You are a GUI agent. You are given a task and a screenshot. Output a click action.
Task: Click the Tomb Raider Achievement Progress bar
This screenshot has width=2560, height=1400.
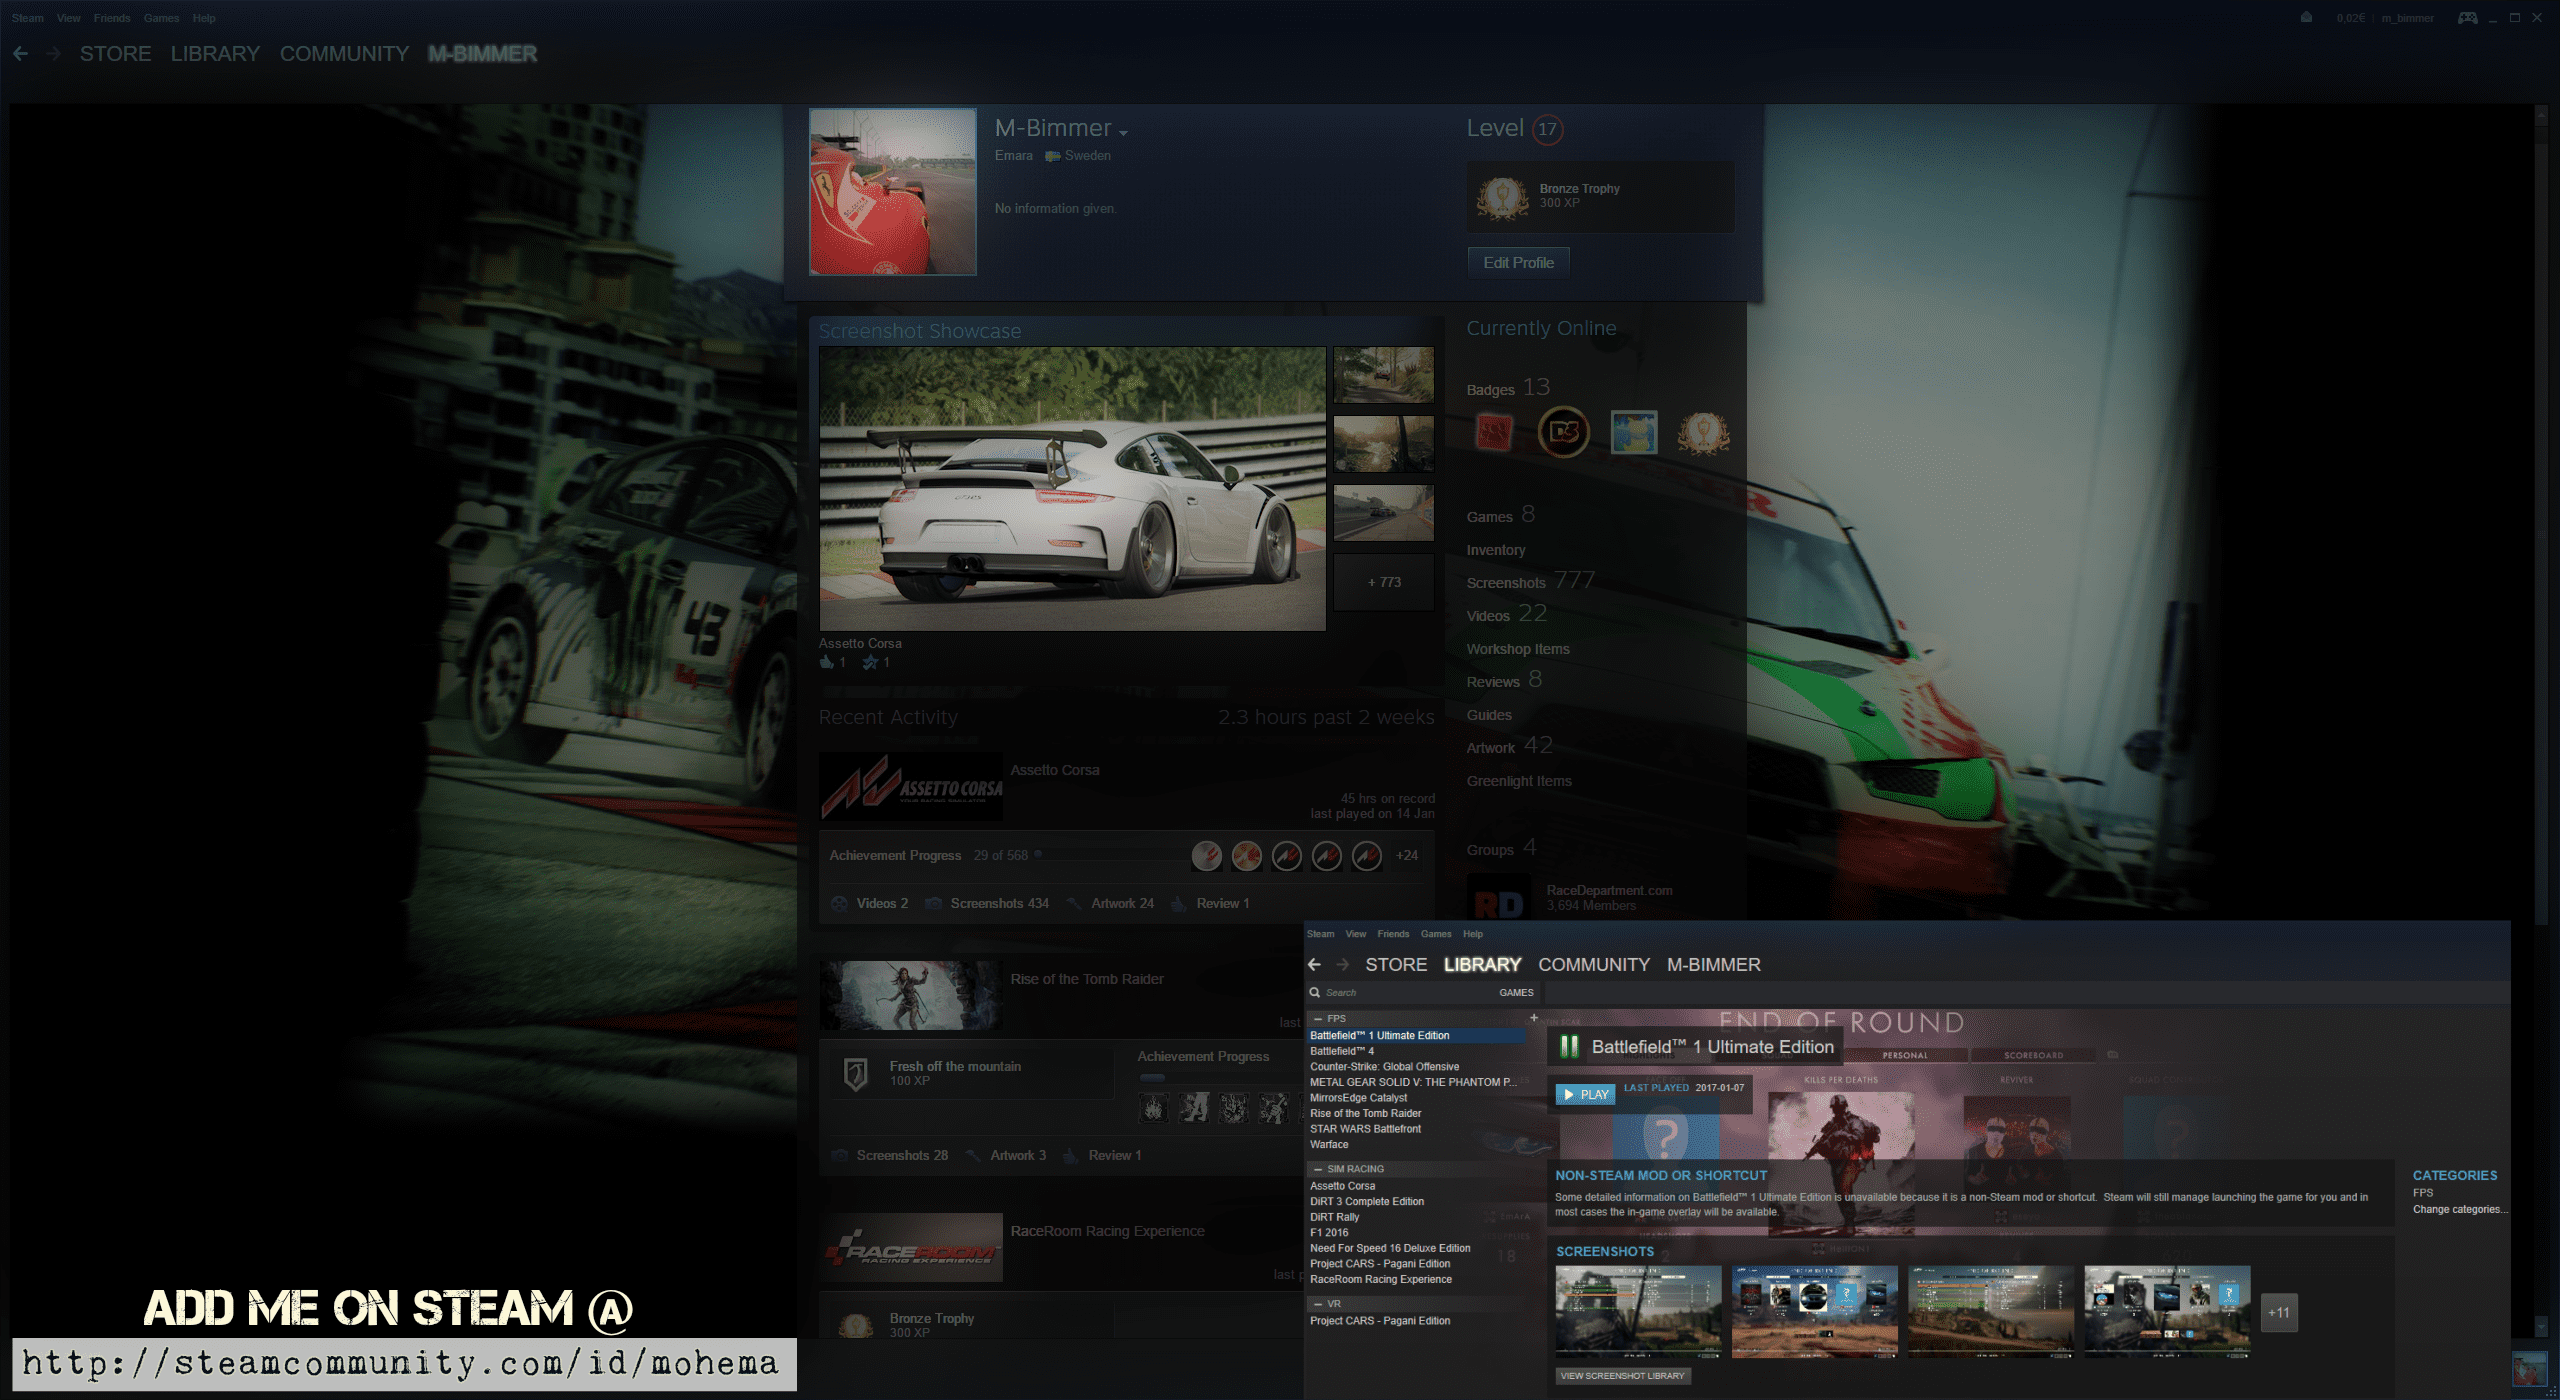coord(1220,1078)
